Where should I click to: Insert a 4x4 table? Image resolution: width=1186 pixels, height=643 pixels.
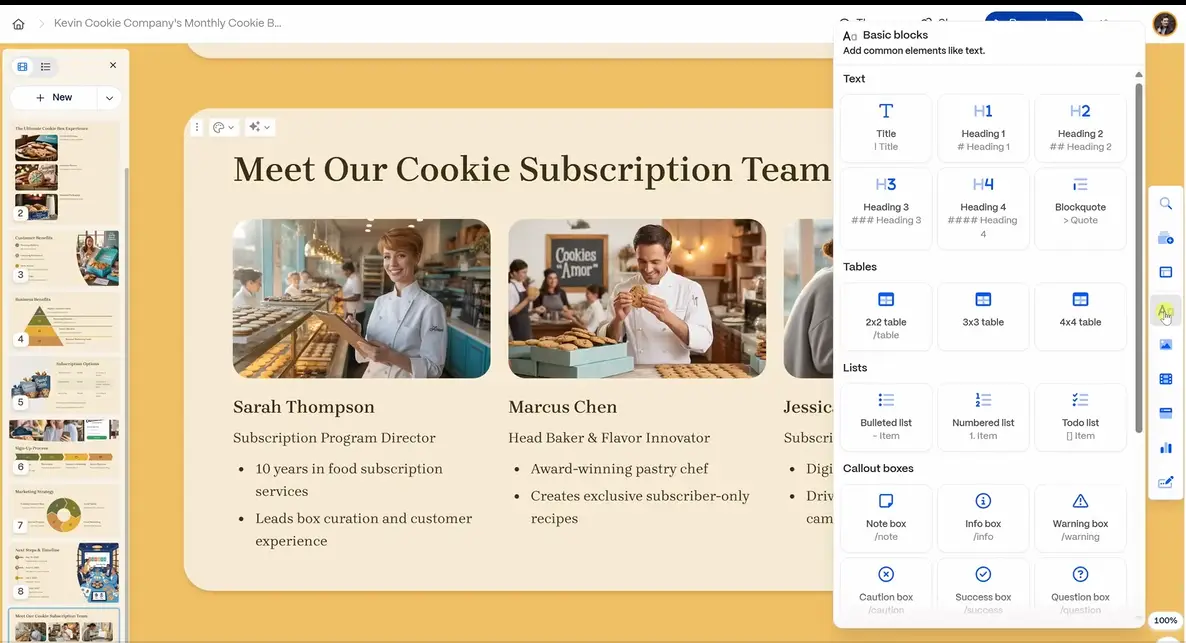(x=1080, y=316)
